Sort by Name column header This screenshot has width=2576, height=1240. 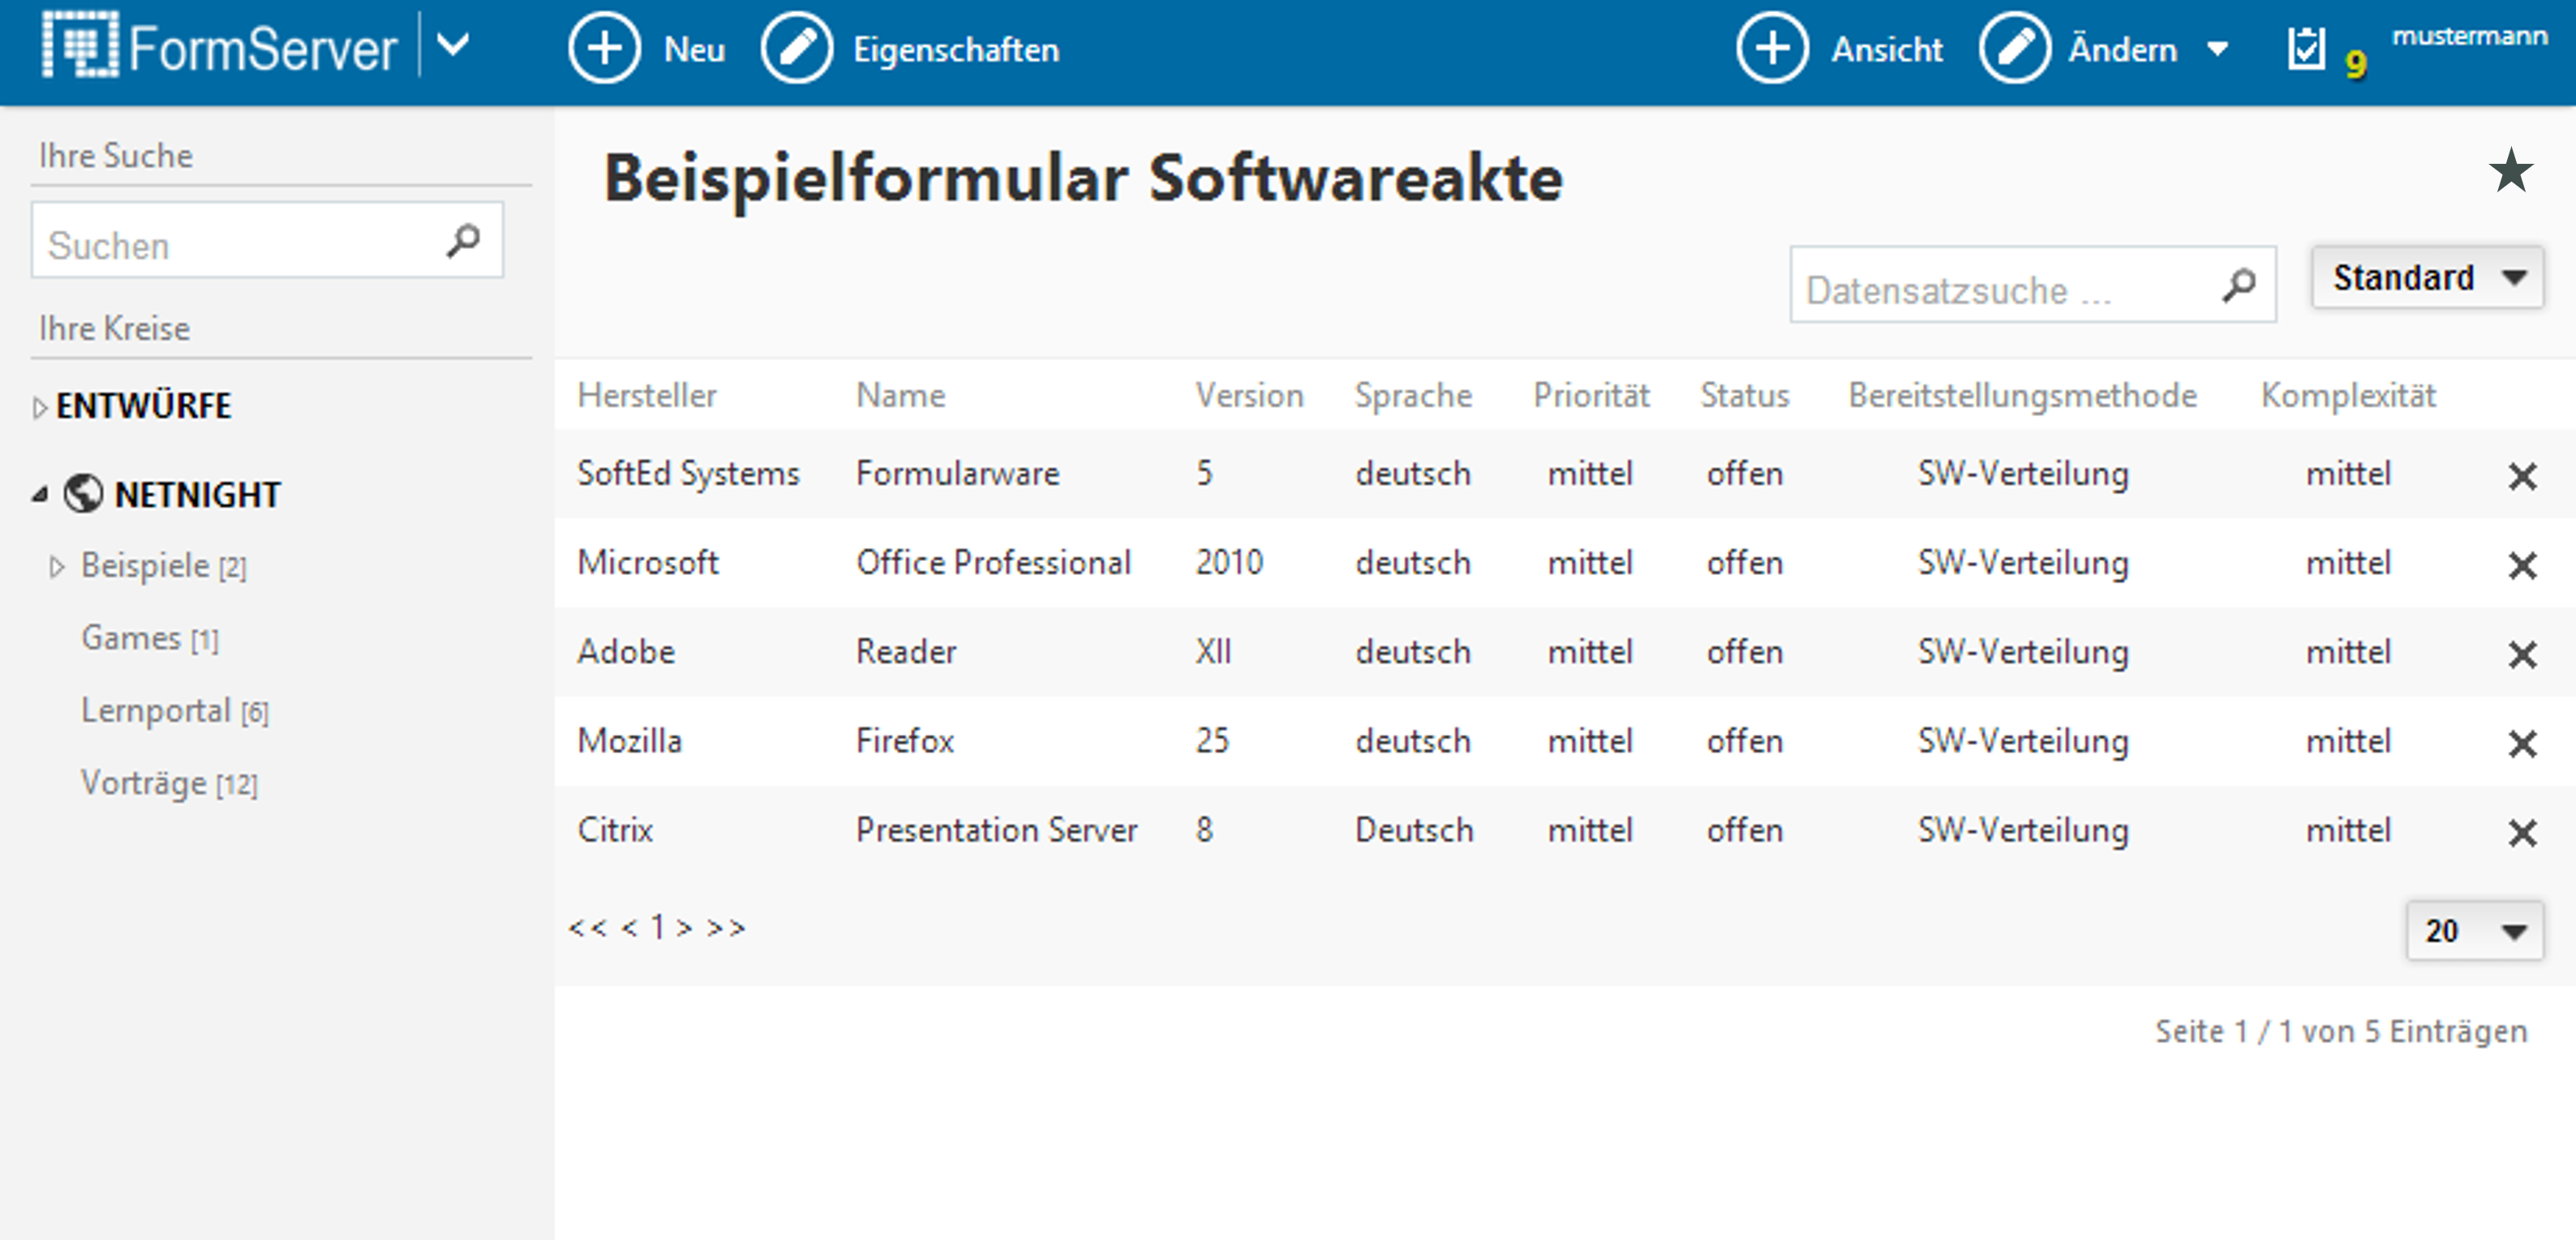900,395
